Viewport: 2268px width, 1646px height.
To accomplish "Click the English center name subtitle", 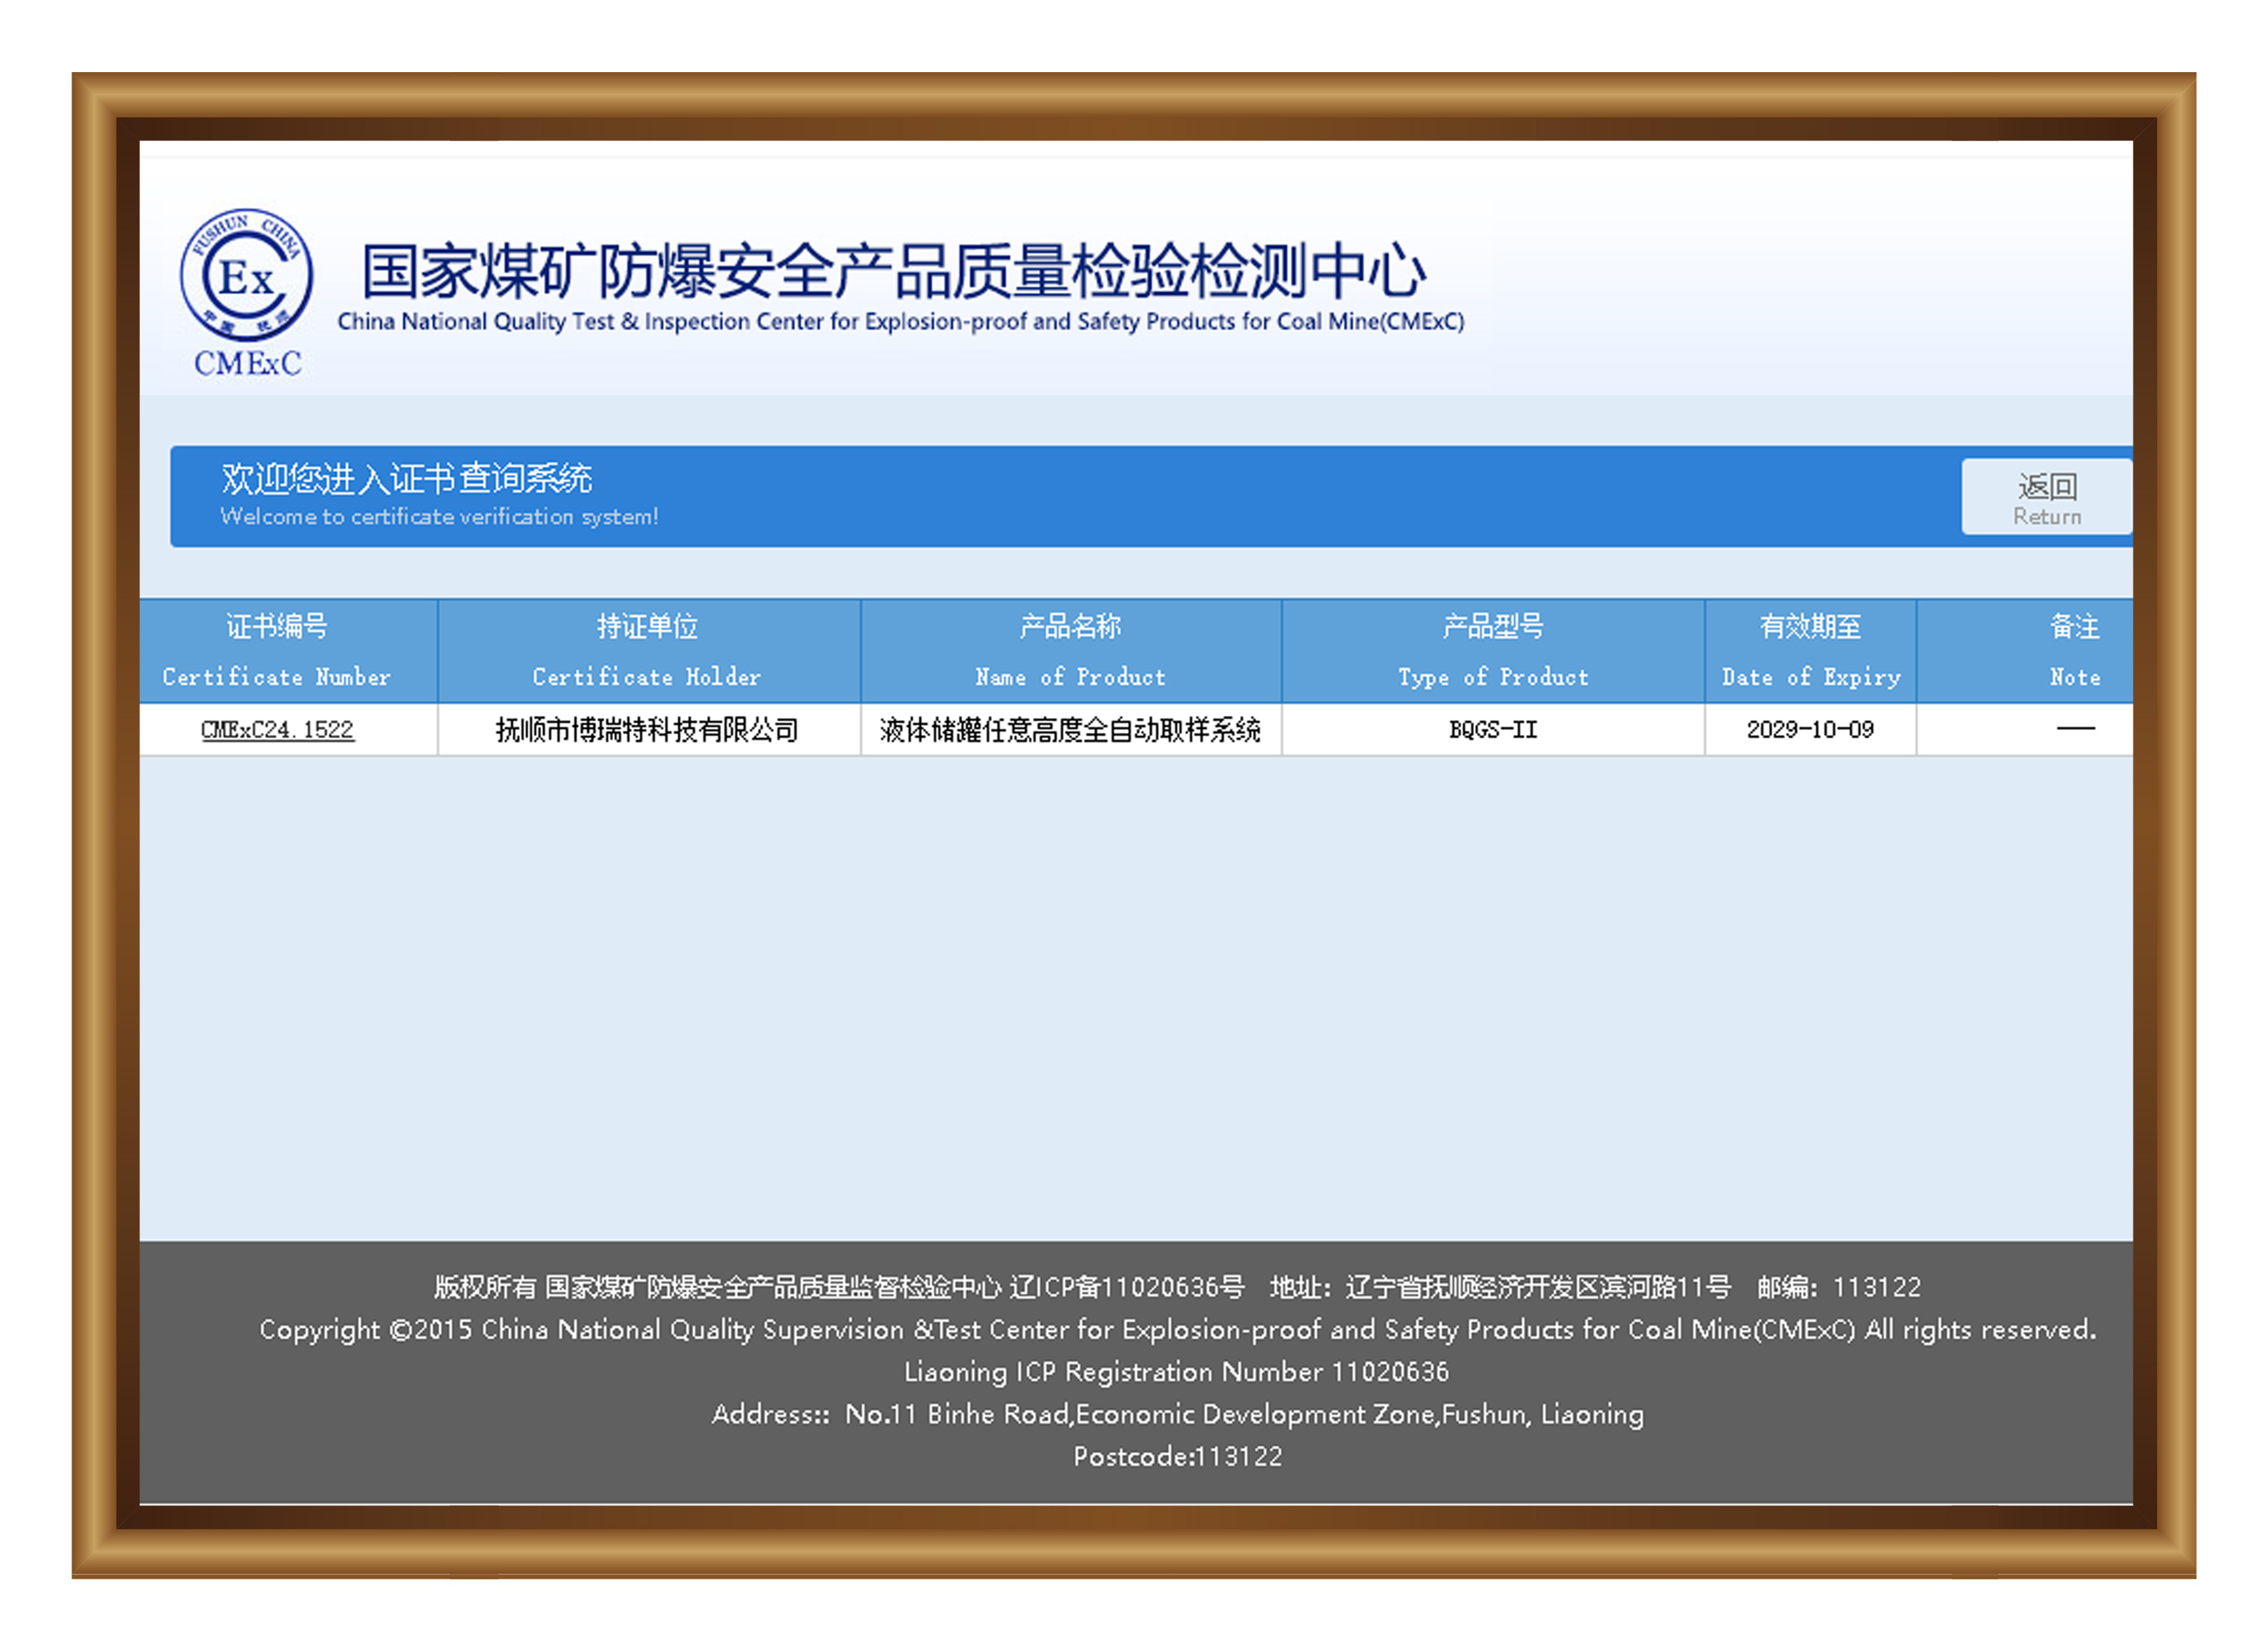I will coord(900,322).
